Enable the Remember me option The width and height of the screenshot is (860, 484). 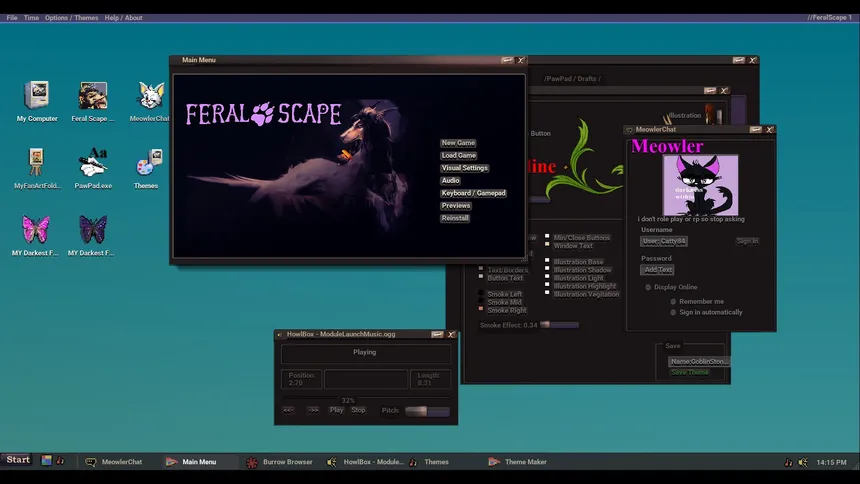(x=673, y=301)
